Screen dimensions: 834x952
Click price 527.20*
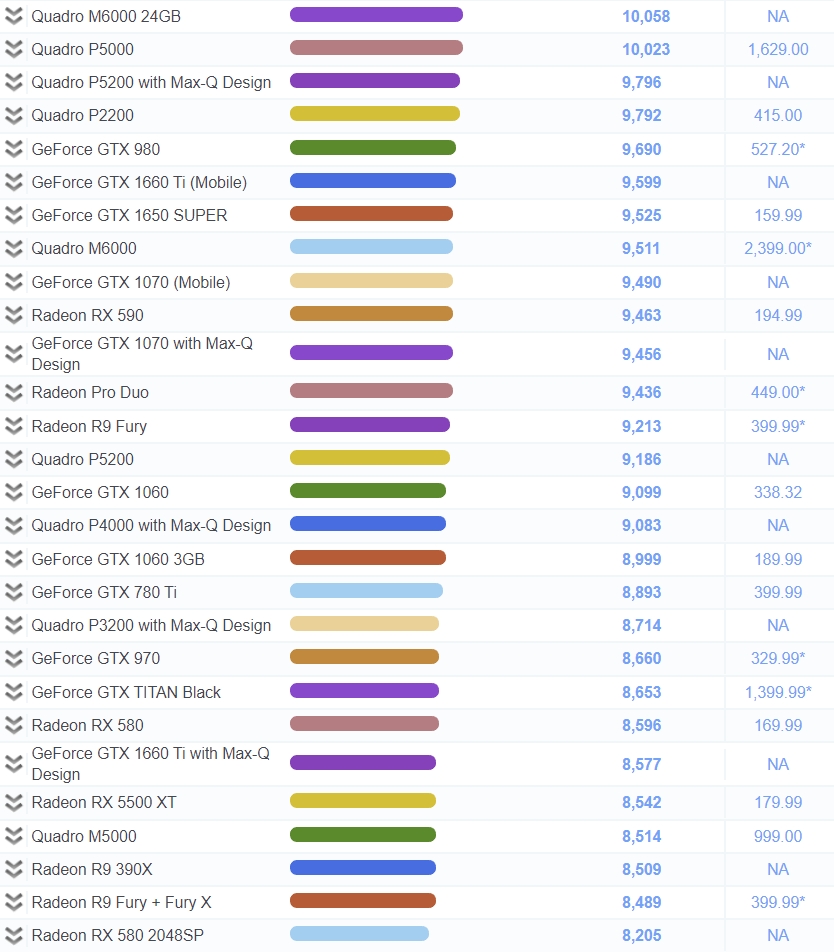click(x=778, y=149)
